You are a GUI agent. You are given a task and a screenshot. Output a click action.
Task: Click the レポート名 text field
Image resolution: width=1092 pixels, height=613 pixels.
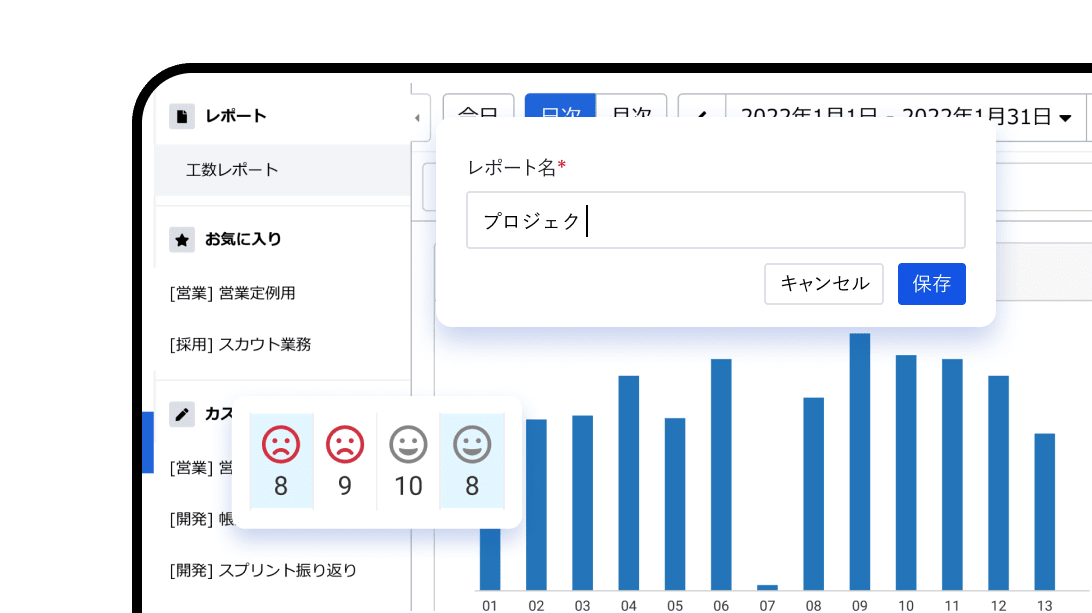pyautogui.click(x=715, y=221)
